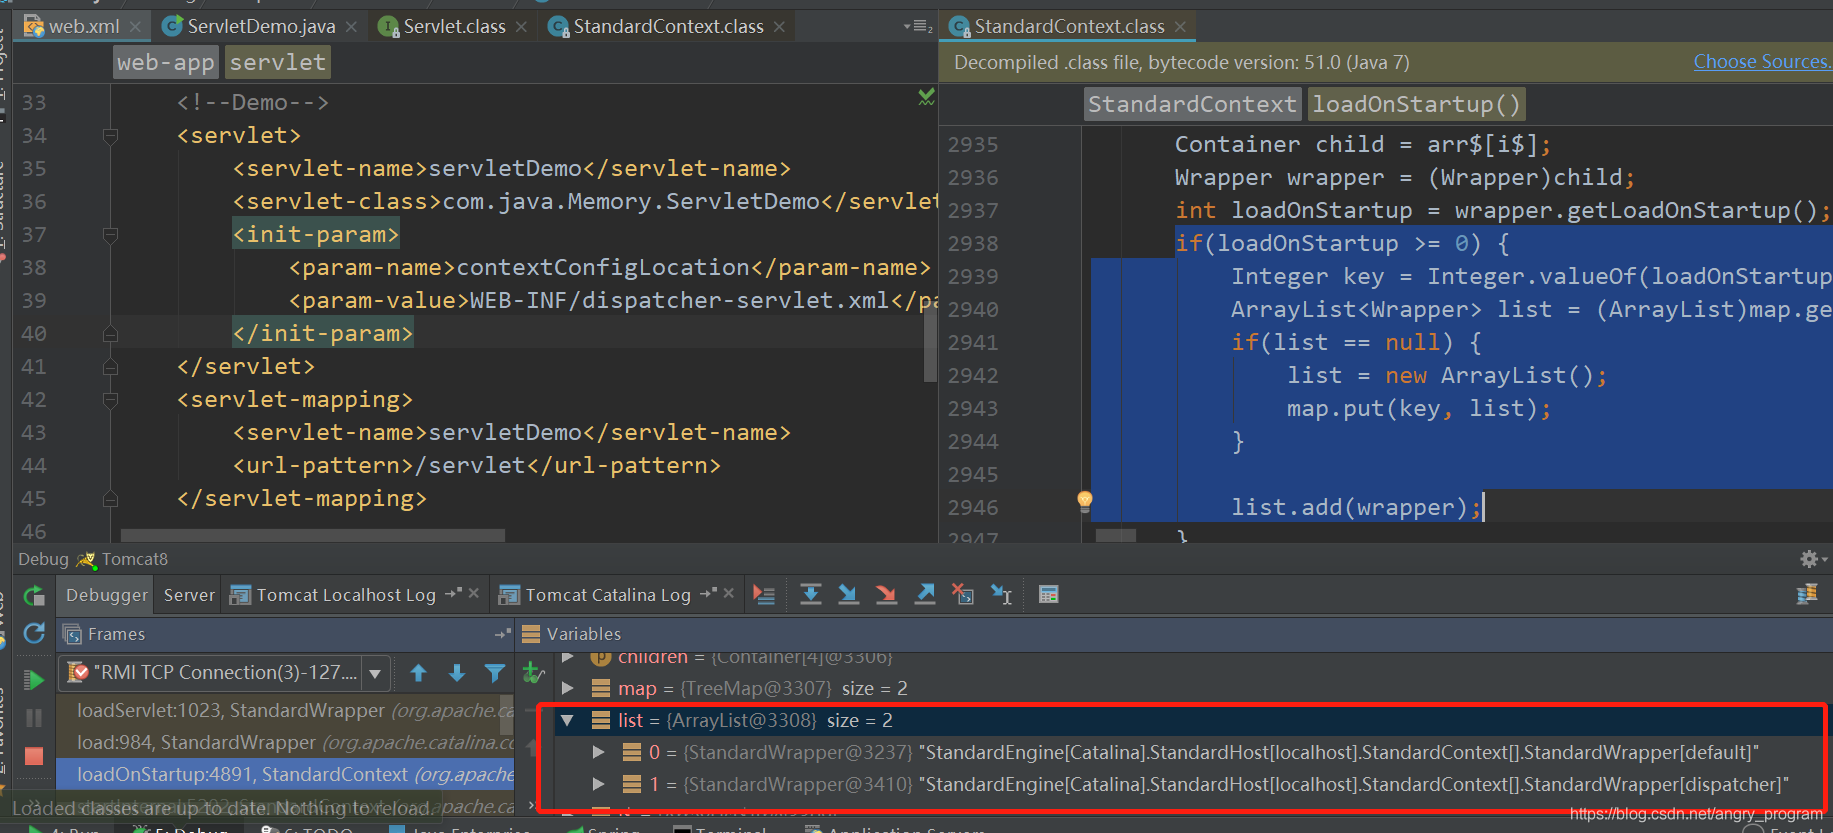
Task: Click the Step Over debugger icon
Action: click(x=811, y=595)
